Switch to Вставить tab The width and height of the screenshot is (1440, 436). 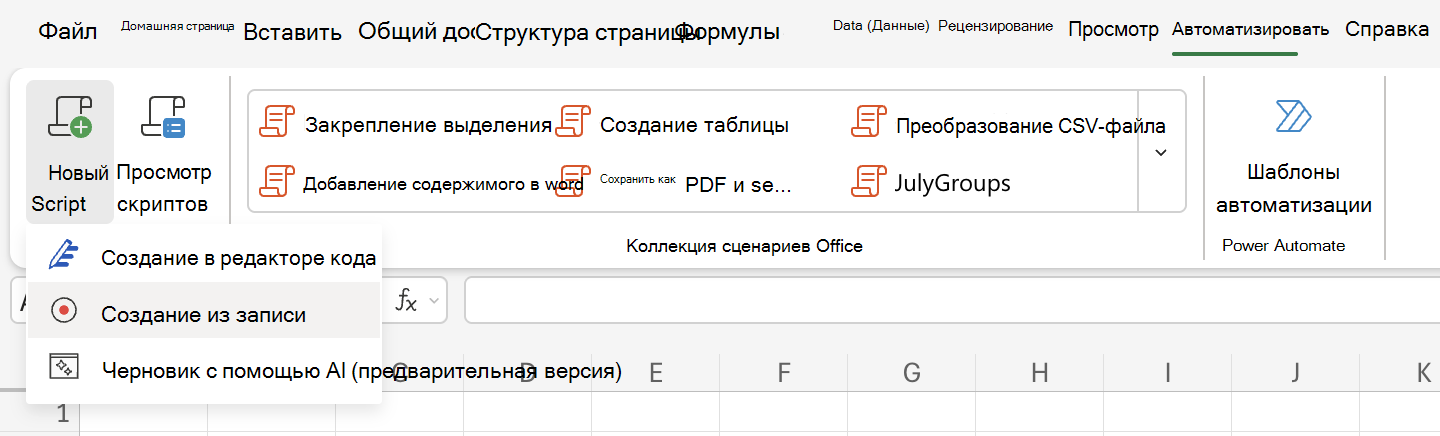click(293, 31)
